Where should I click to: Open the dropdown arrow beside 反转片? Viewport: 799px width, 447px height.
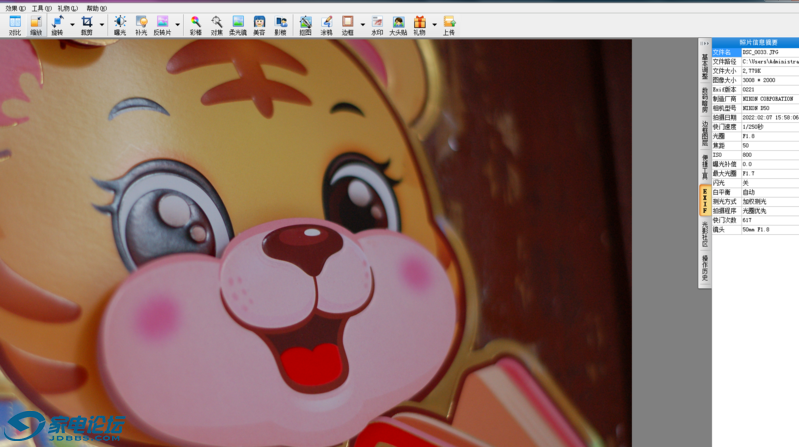pos(178,25)
